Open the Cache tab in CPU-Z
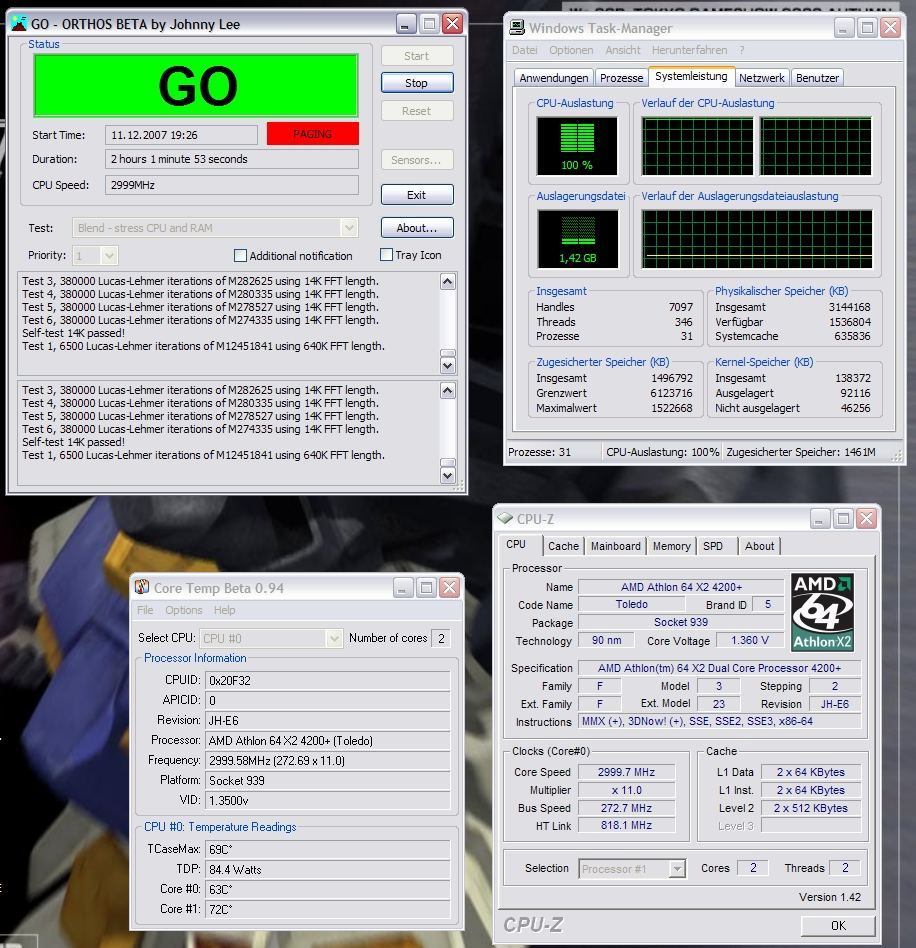Image resolution: width=916 pixels, height=948 pixels. point(563,546)
